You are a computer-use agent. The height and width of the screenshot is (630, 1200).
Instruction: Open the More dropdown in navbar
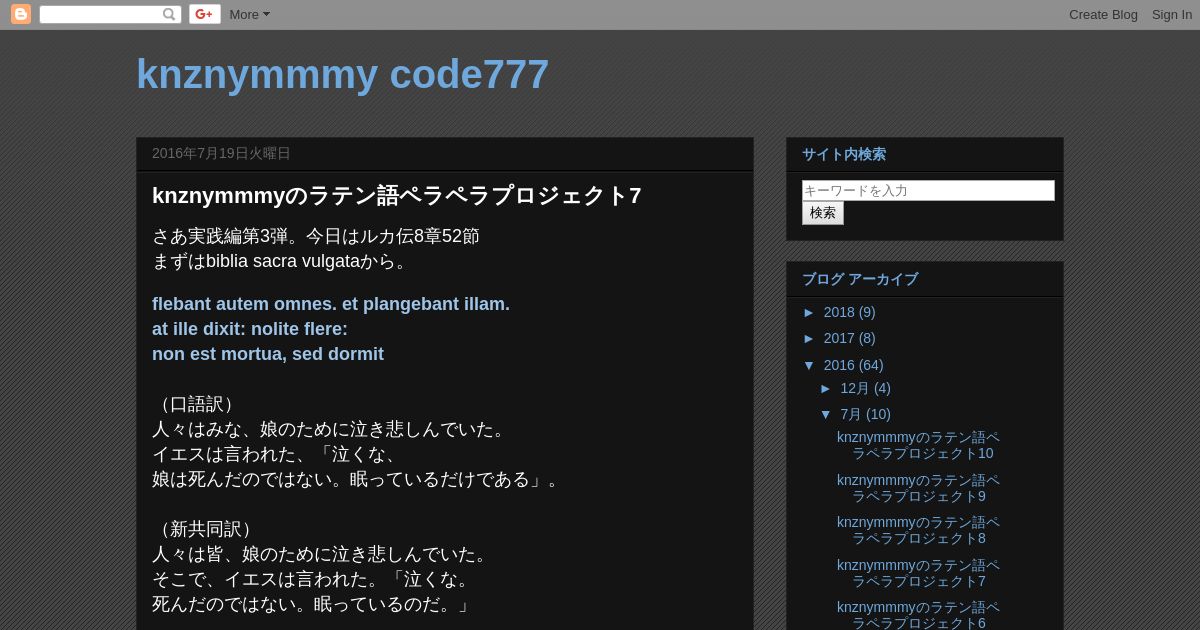(x=249, y=14)
